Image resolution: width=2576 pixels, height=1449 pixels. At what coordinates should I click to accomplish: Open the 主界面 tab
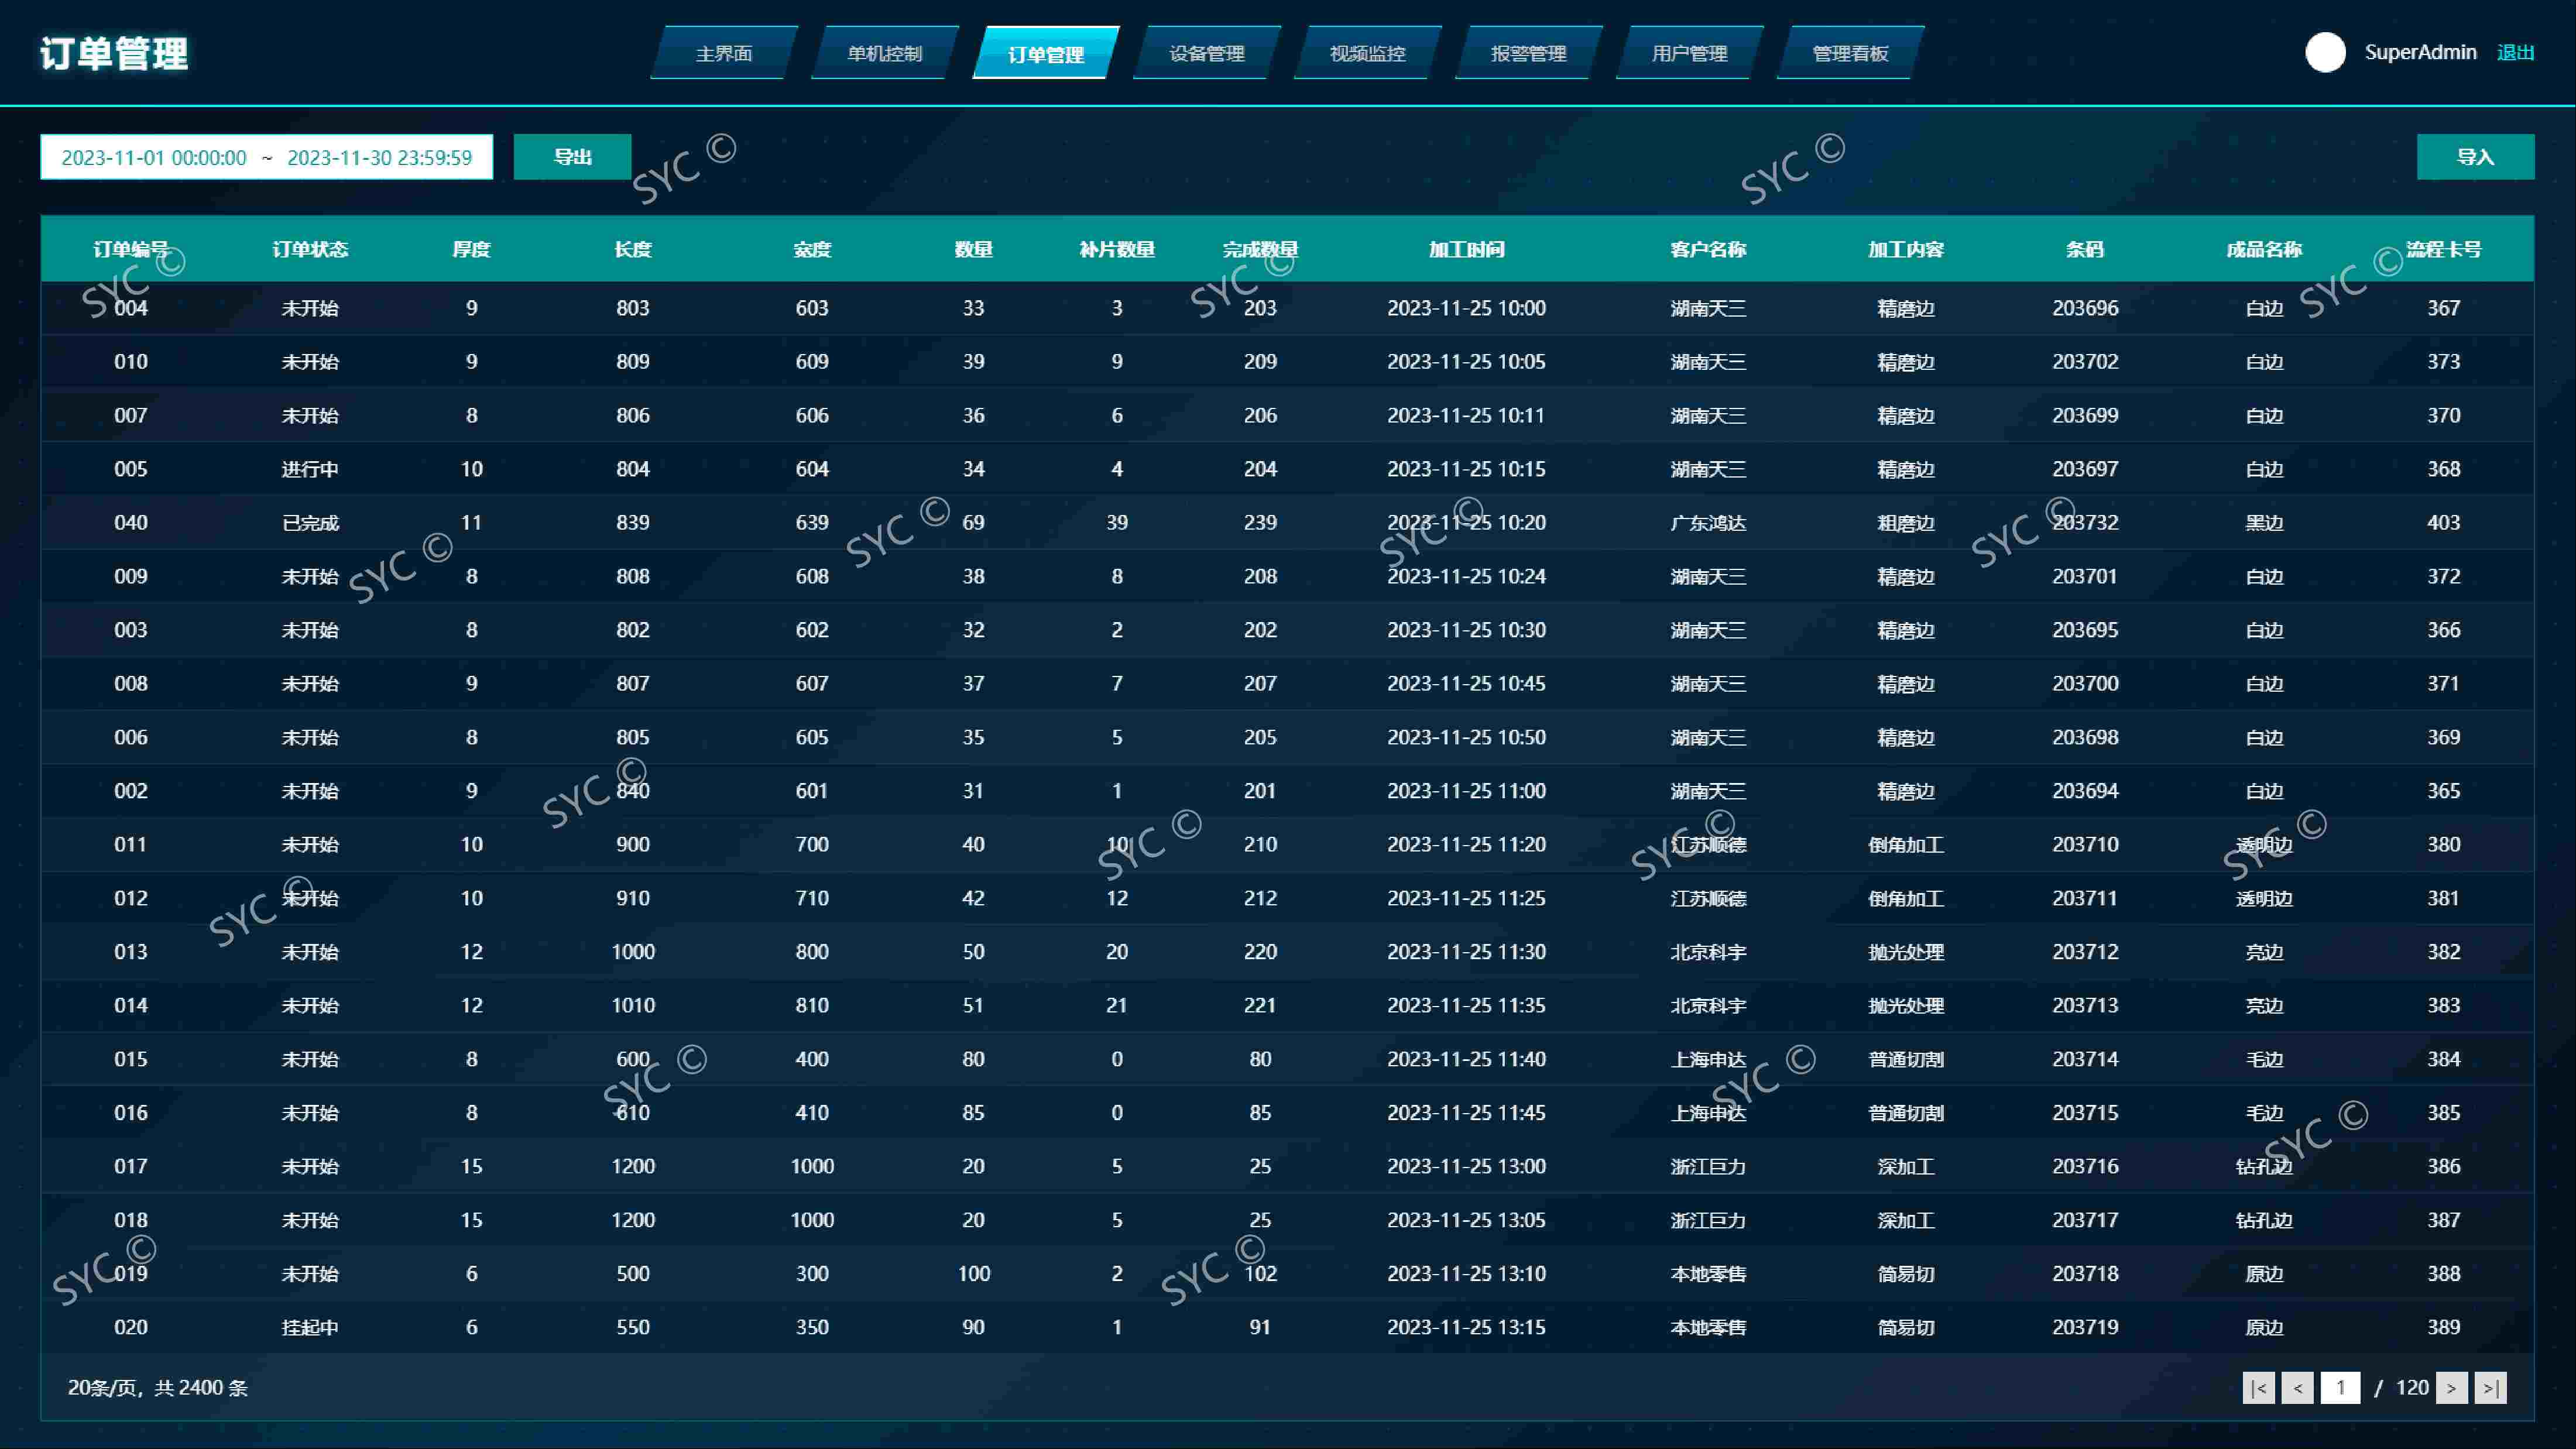coord(724,53)
